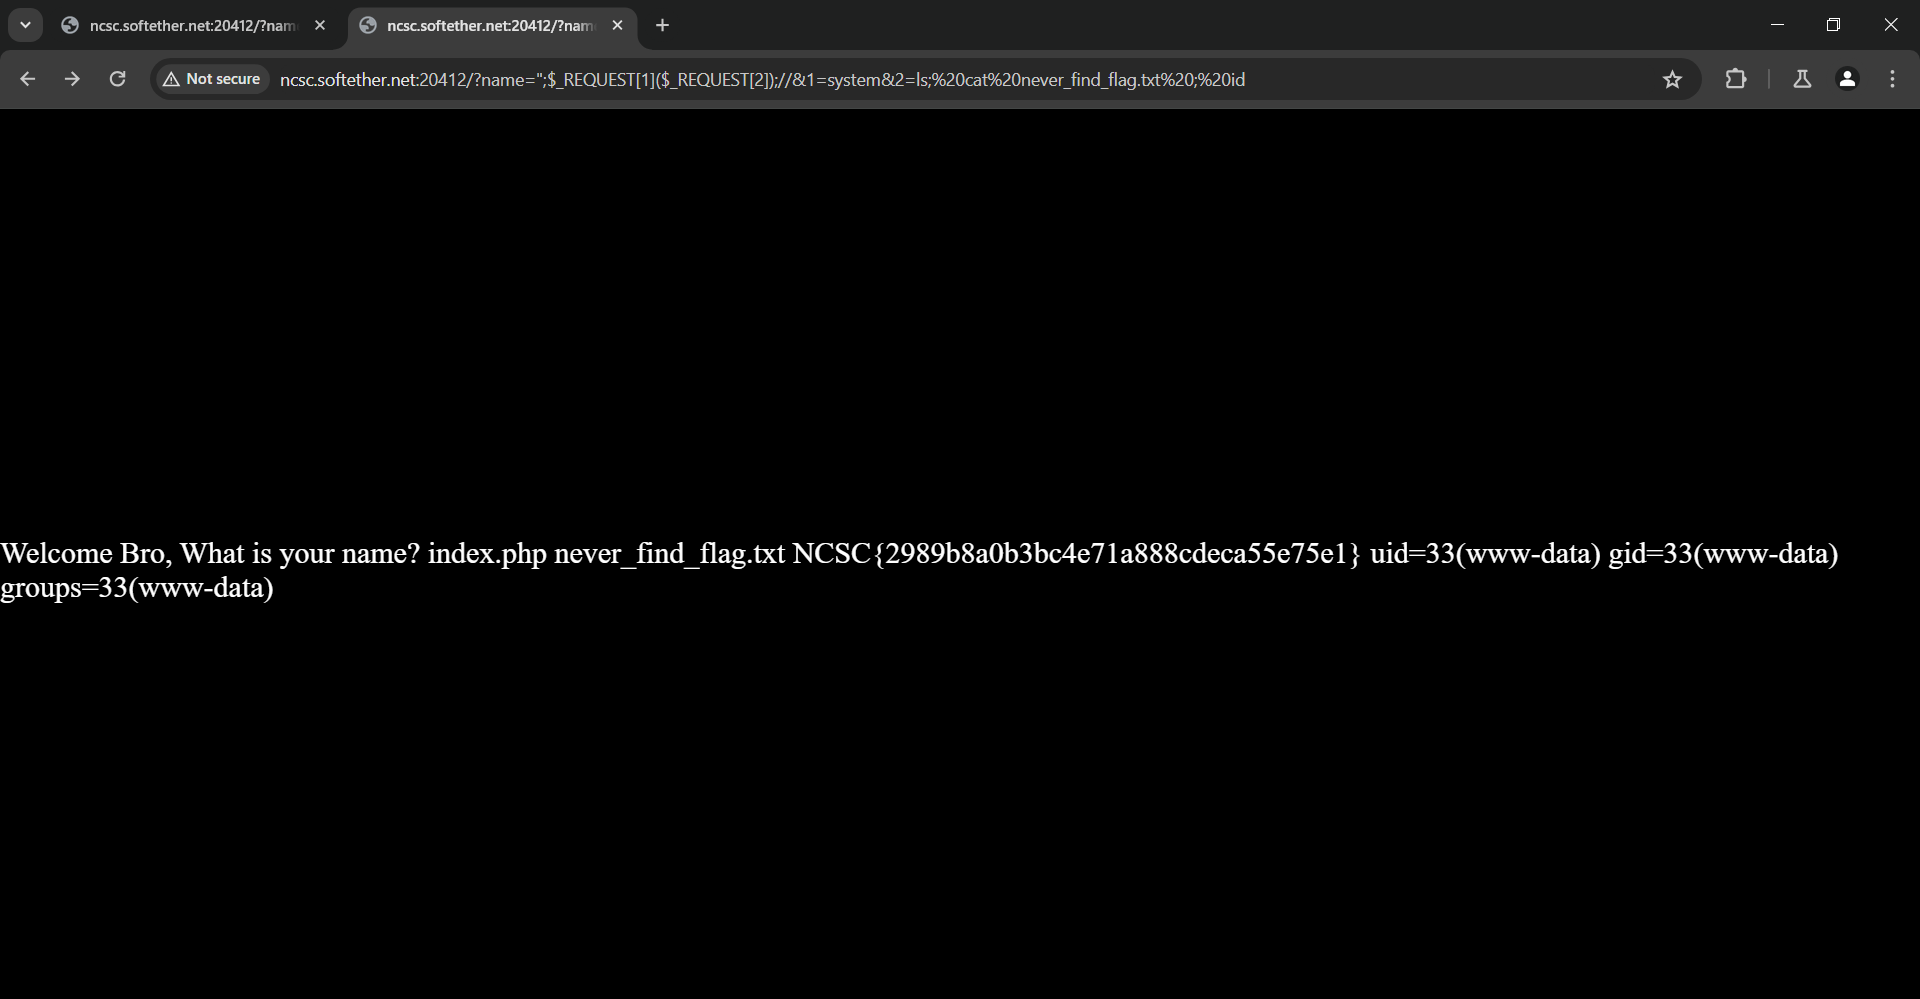The height and width of the screenshot is (999, 1920).
Task: Open the globe favicon on the active tab
Action: click(369, 25)
